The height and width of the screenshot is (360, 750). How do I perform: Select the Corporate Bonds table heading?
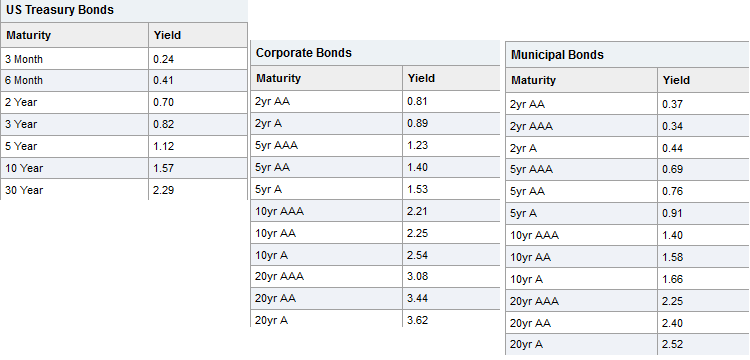tap(304, 53)
